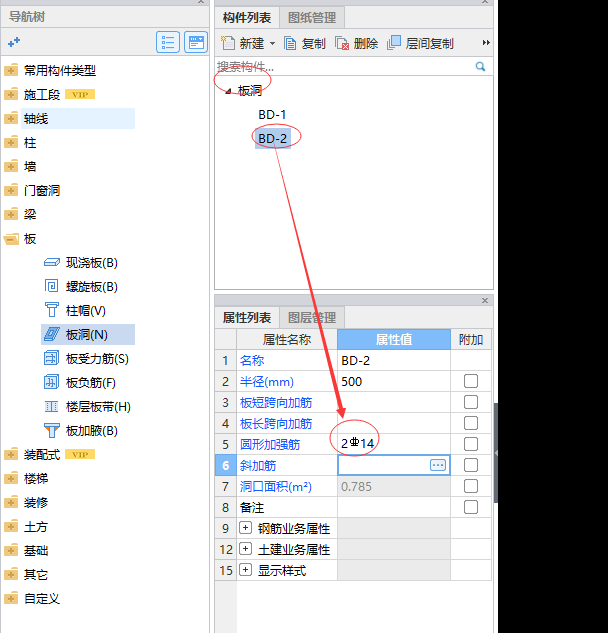
Task: Click the sparkle icon in navigation tree toolbar
Action: [x=14, y=42]
